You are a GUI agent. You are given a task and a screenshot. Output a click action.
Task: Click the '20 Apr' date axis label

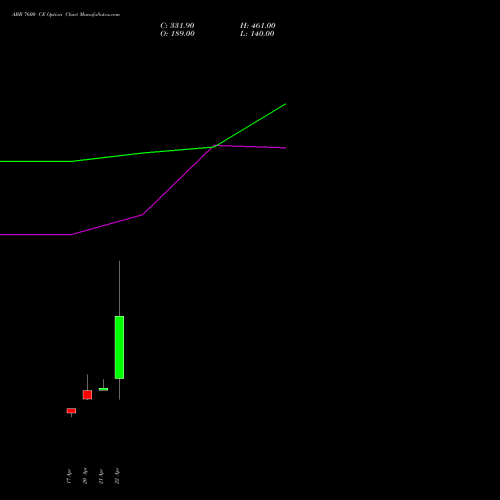(85, 476)
